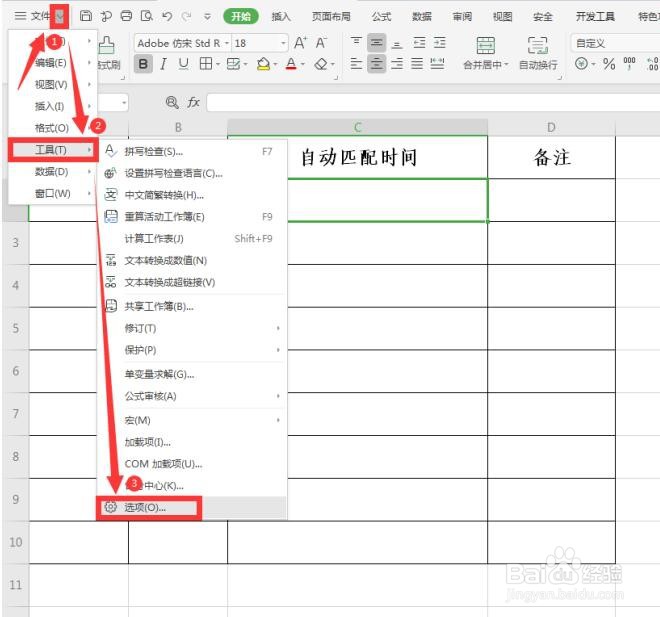Screen dimensions: 660x617
Task: Click the fx insert function icon
Action: (x=193, y=102)
